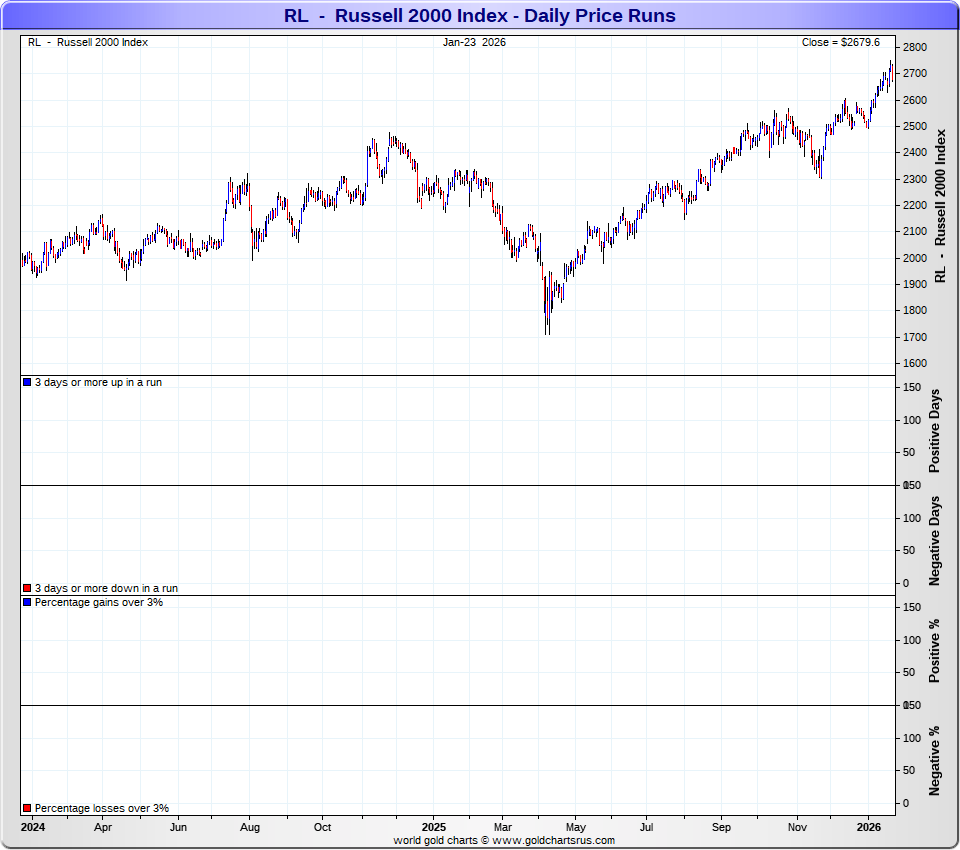
Task: Click the '3 days or more down in a run' legend text
Action: tap(106, 588)
